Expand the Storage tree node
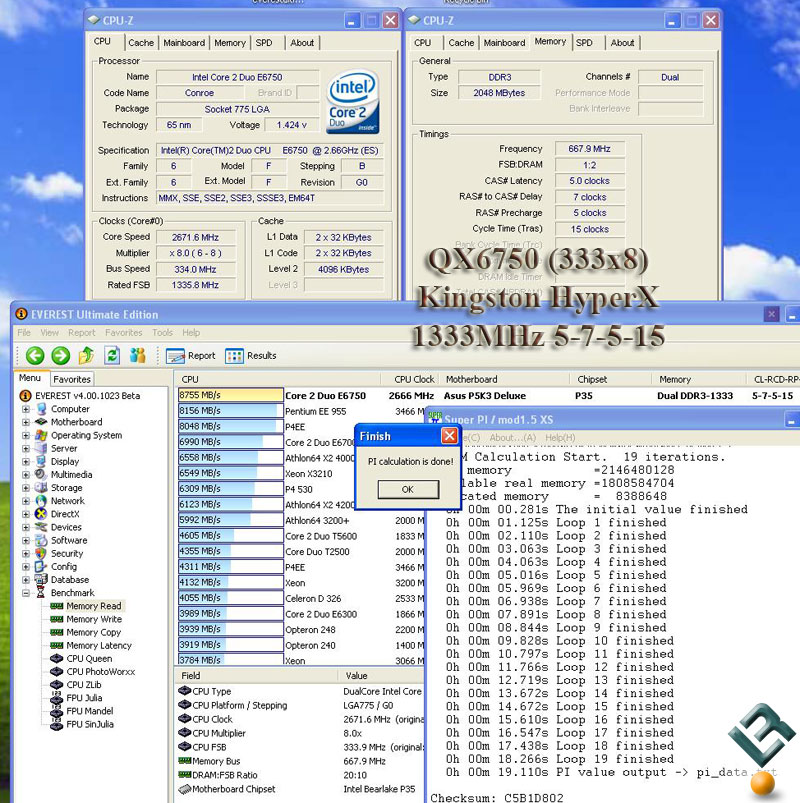The width and height of the screenshot is (800, 803). coord(26,488)
